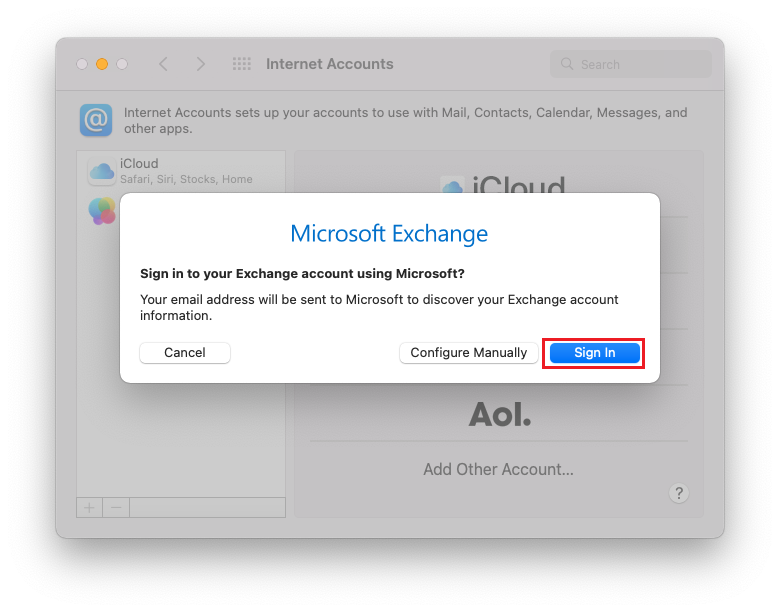Click Add Other Account… option
Screen dimensions: 780x612
498,469
